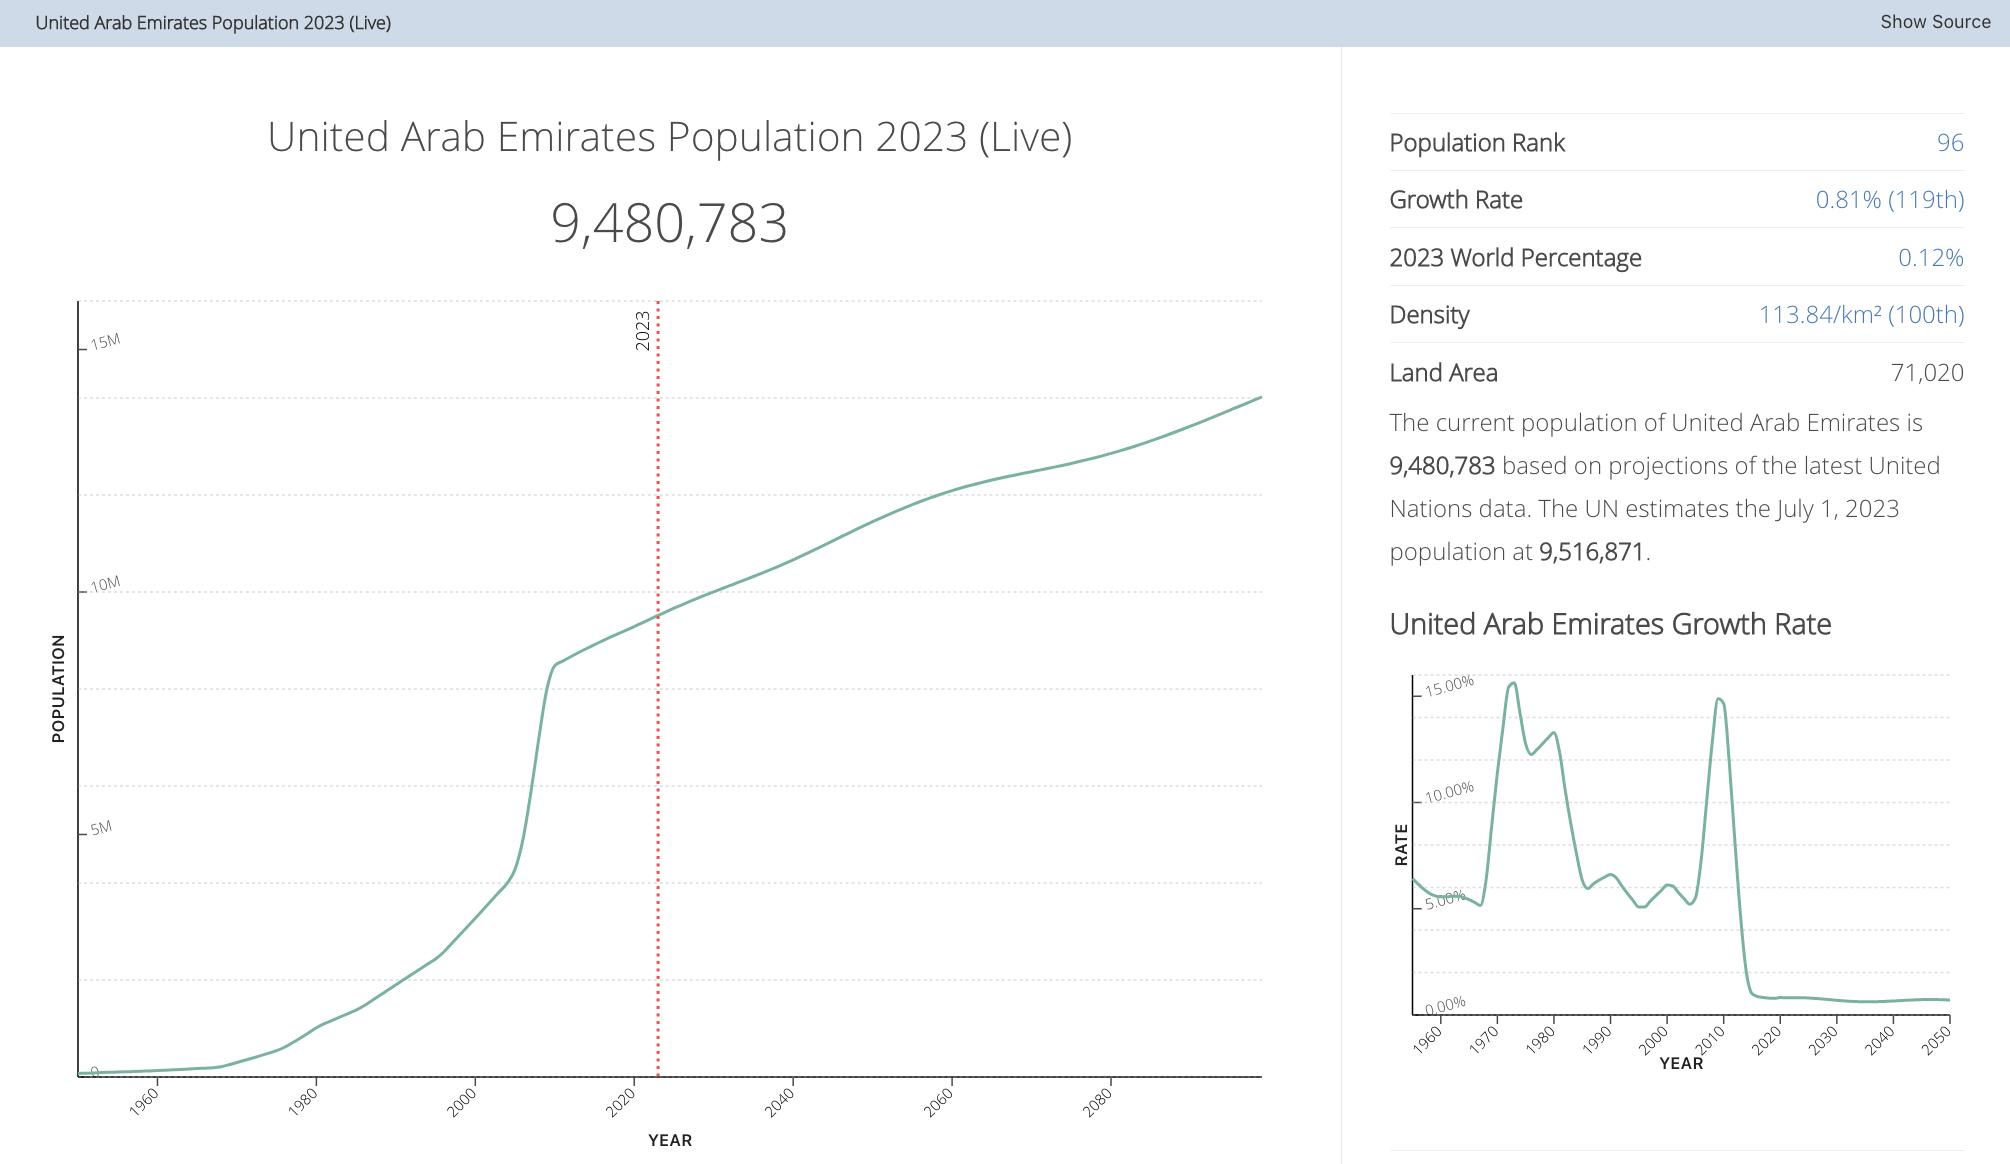The image size is (2010, 1164).
Task: Click the Population Rank value 96
Action: point(1949,143)
